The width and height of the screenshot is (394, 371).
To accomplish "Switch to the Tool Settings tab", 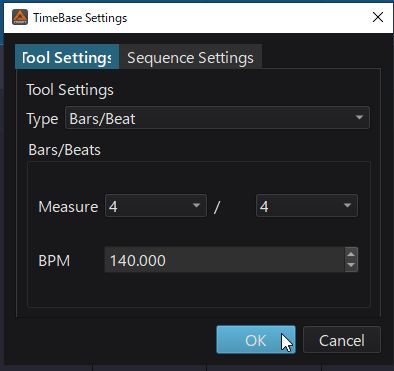I will [x=67, y=57].
